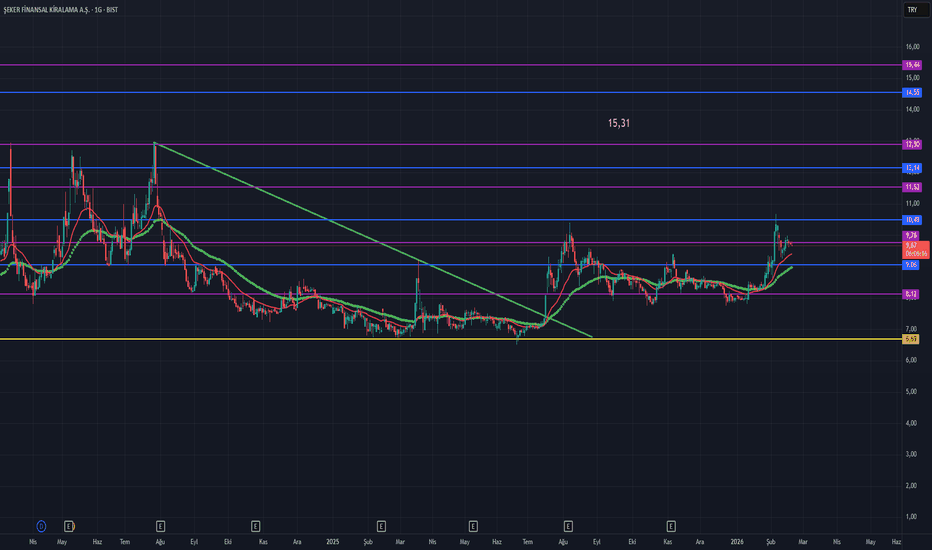Click the E earnings marker beside the D marker
This screenshot has width=932, height=550.
tap(69, 524)
